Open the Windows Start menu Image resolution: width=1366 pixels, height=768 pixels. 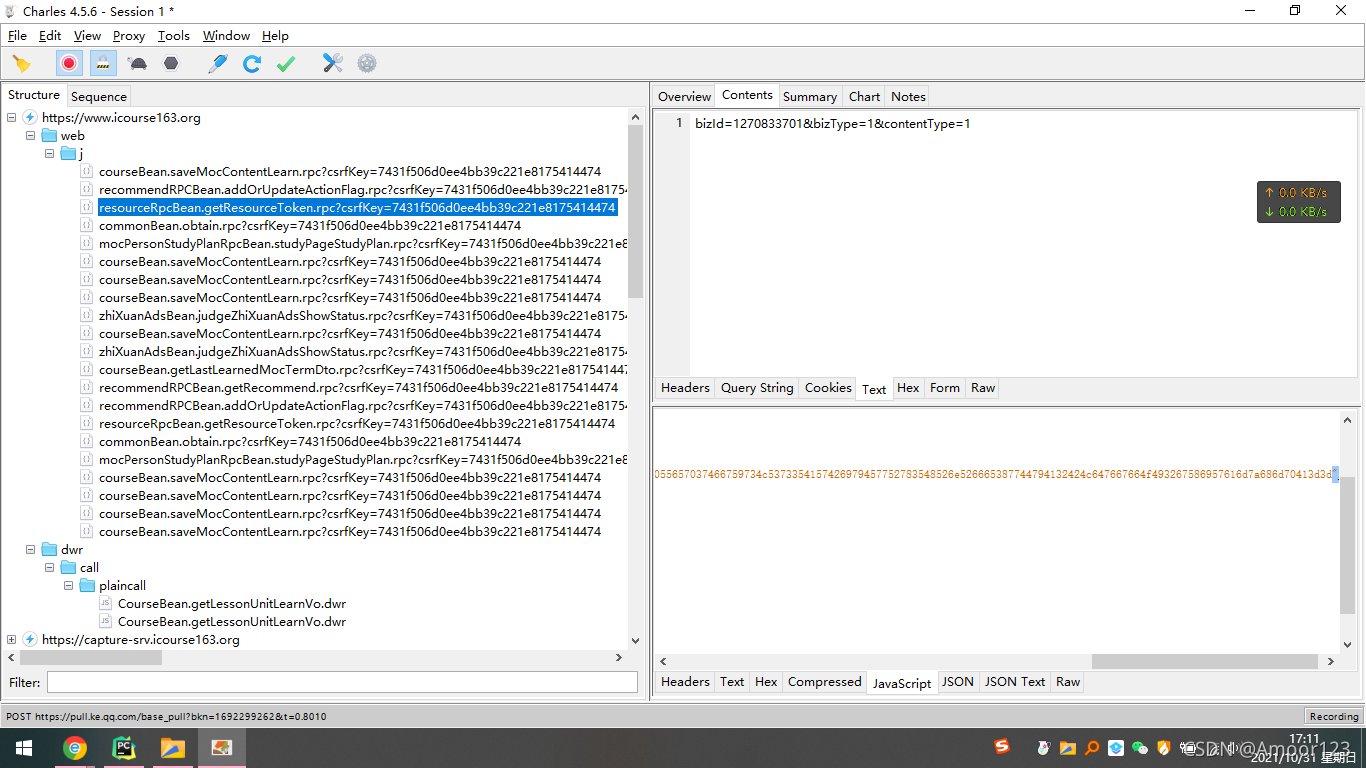click(24, 748)
